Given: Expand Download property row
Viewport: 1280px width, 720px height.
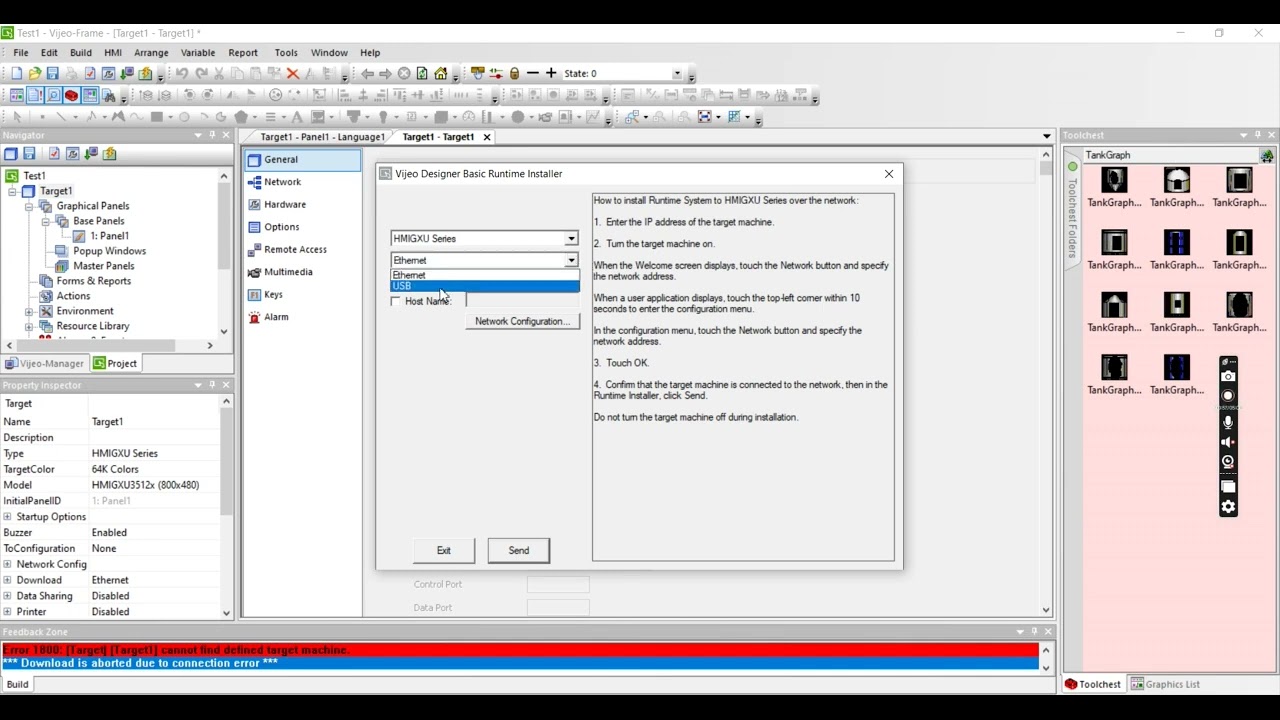Looking at the screenshot, I should 7,580.
